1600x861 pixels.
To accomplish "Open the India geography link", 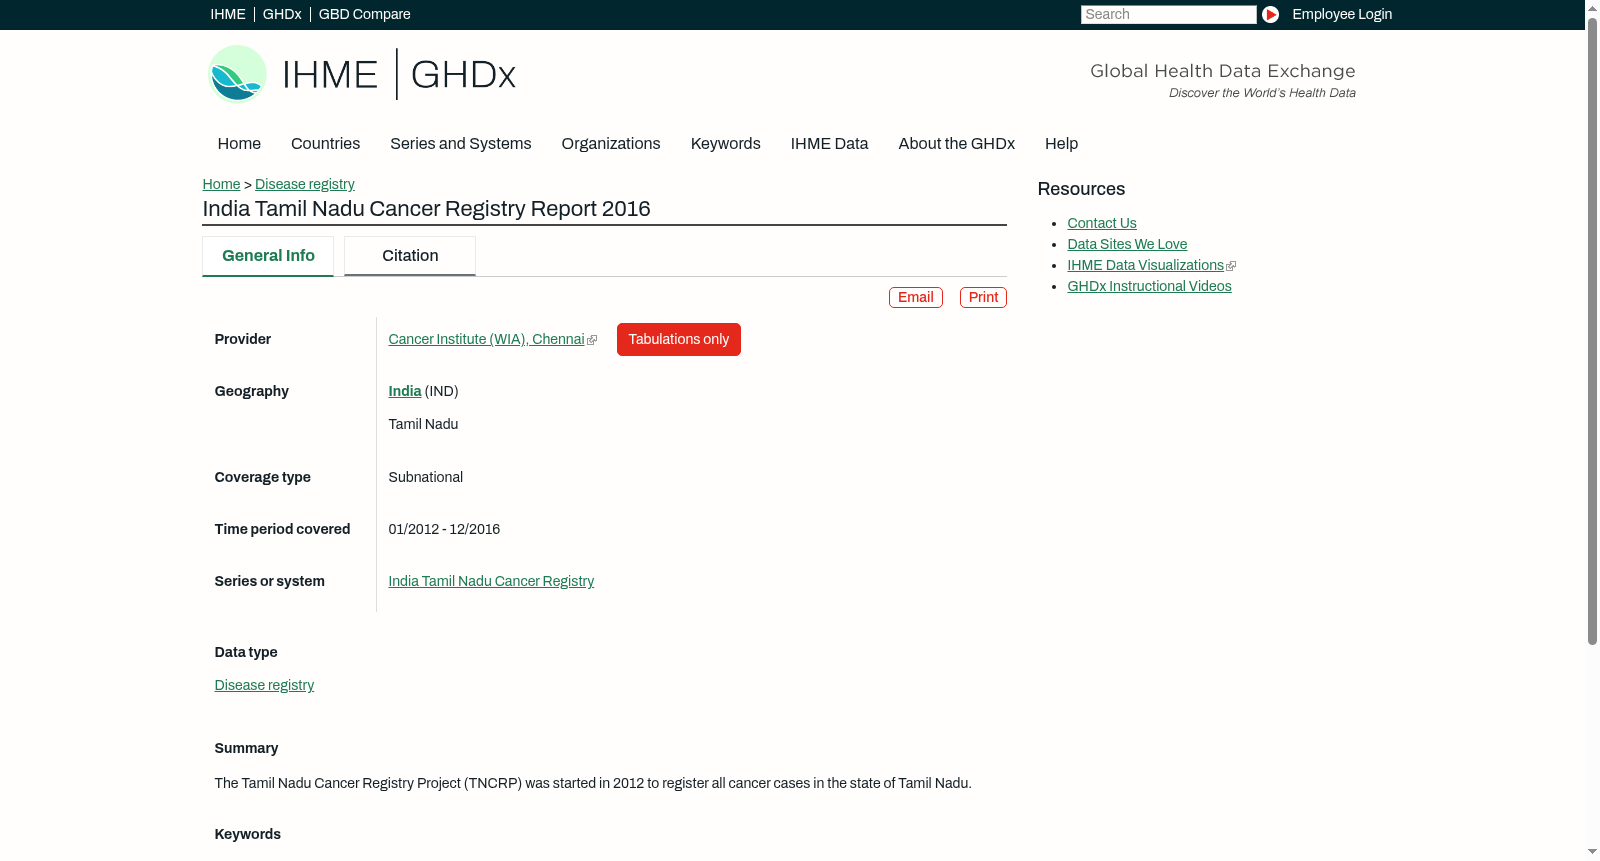I will 405,392.
